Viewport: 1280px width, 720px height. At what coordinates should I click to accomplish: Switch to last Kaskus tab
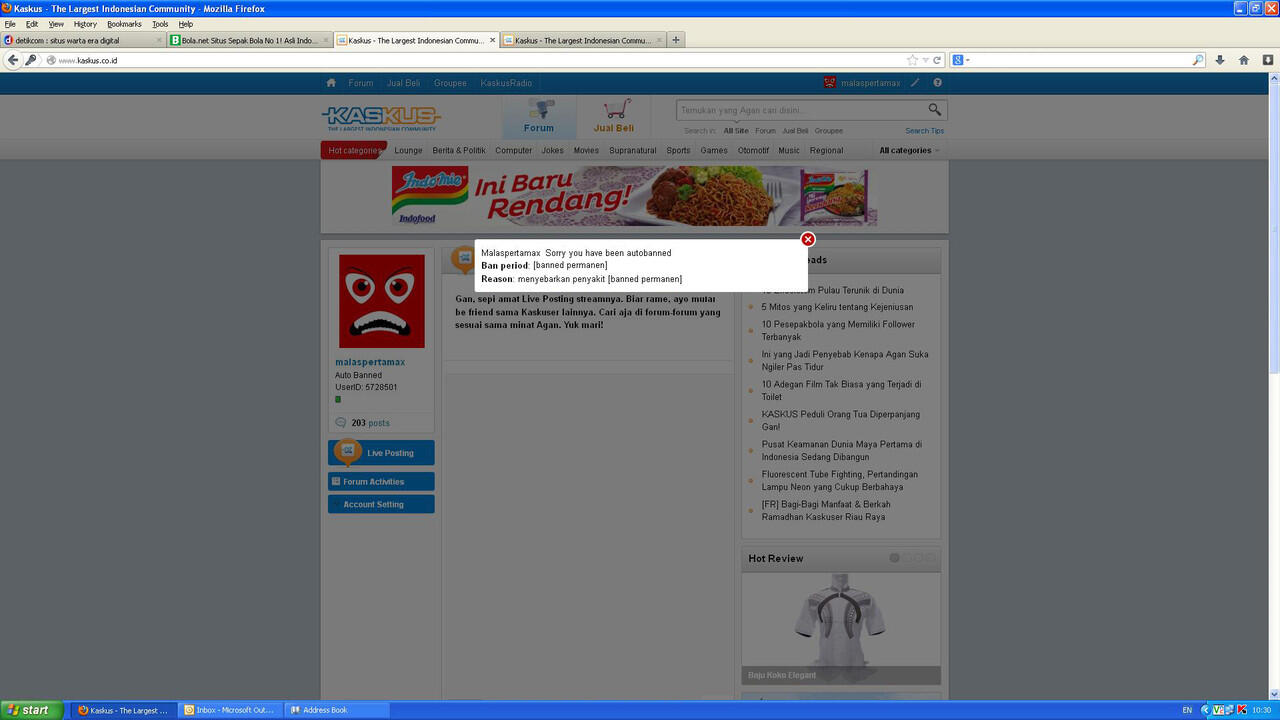pos(583,41)
